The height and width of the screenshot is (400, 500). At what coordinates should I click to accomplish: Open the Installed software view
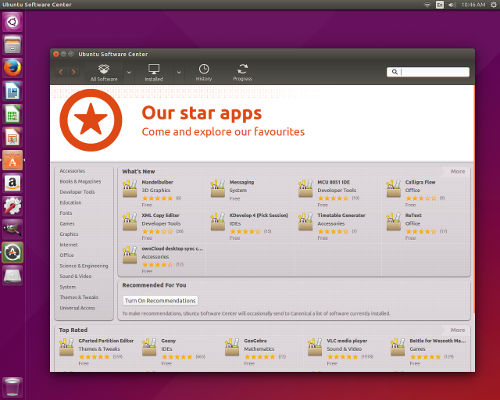click(154, 73)
